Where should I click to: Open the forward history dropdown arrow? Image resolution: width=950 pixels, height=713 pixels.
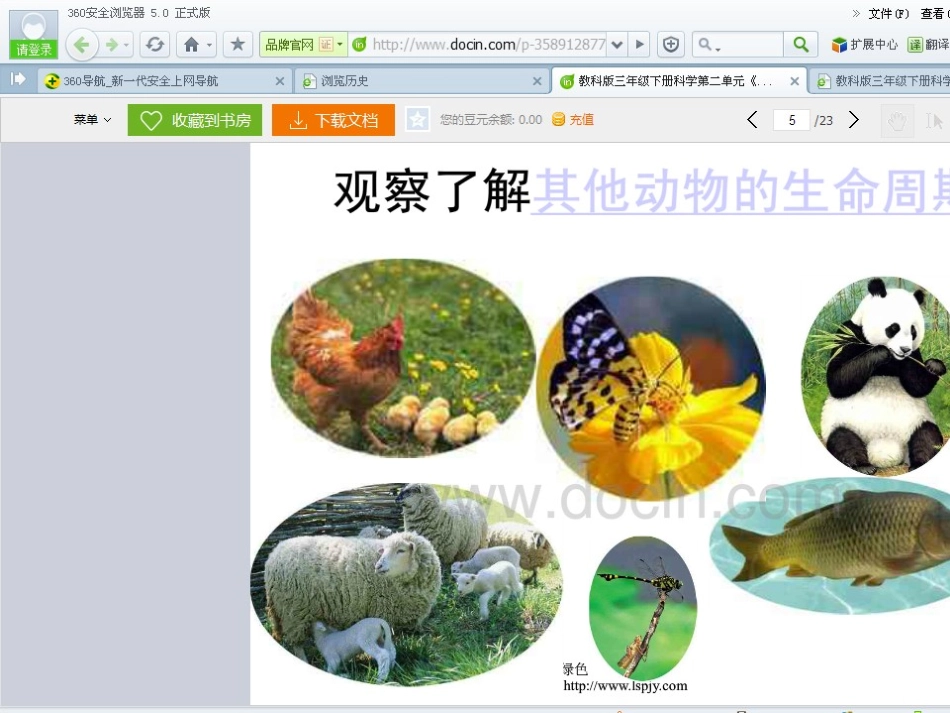(x=127, y=45)
